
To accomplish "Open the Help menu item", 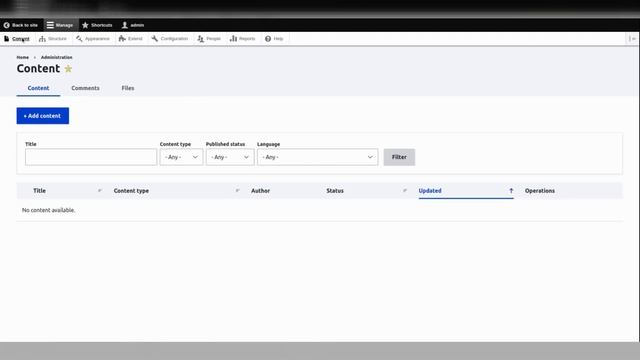I will [274, 39].
